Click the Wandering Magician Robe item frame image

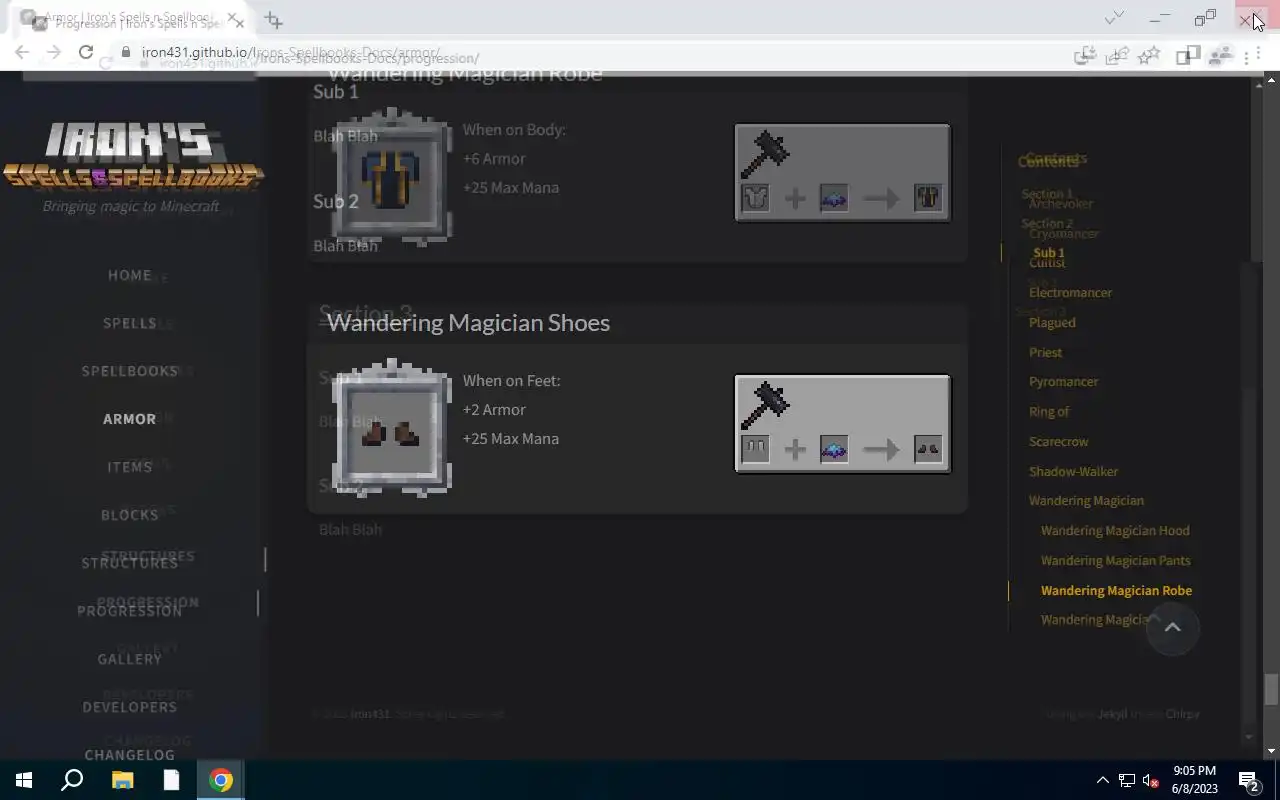coord(391,176)
